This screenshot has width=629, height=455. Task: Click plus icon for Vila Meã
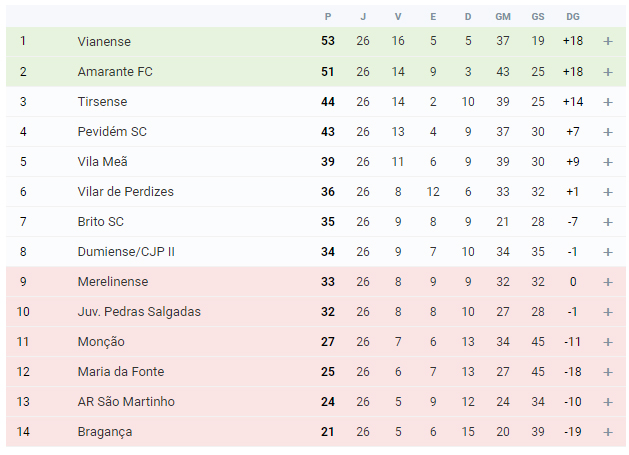tap(608, 162)
